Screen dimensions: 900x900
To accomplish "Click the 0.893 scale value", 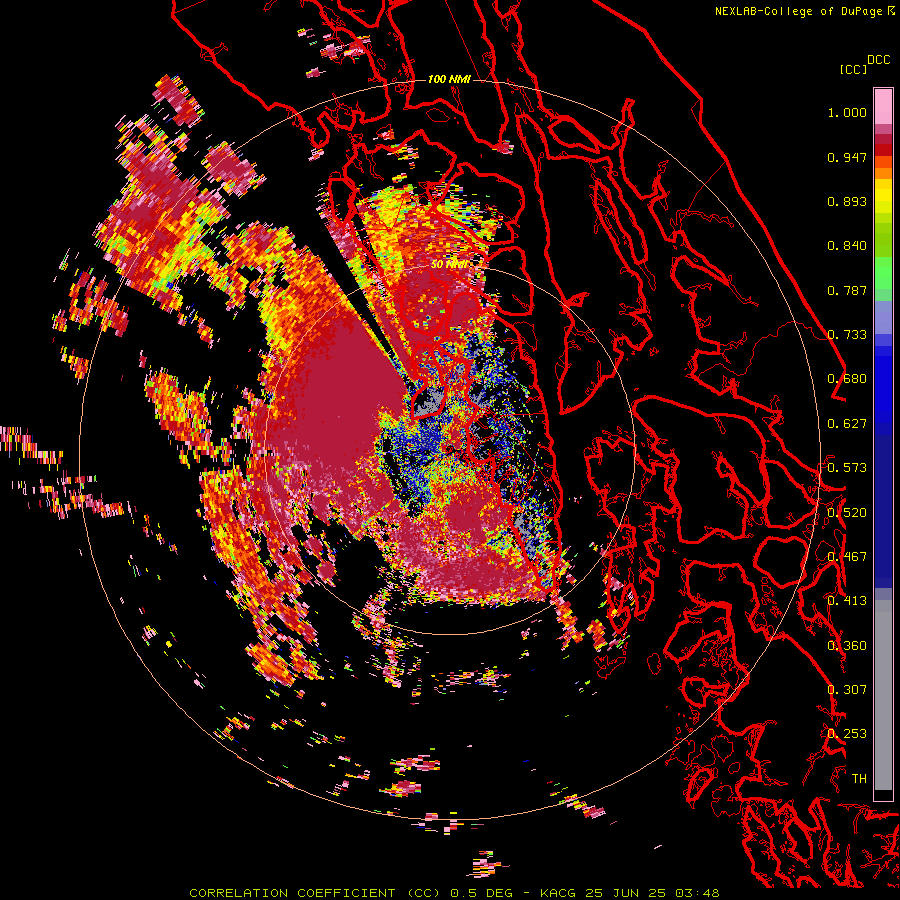I will pyautogui.click(x=847, y=201).
